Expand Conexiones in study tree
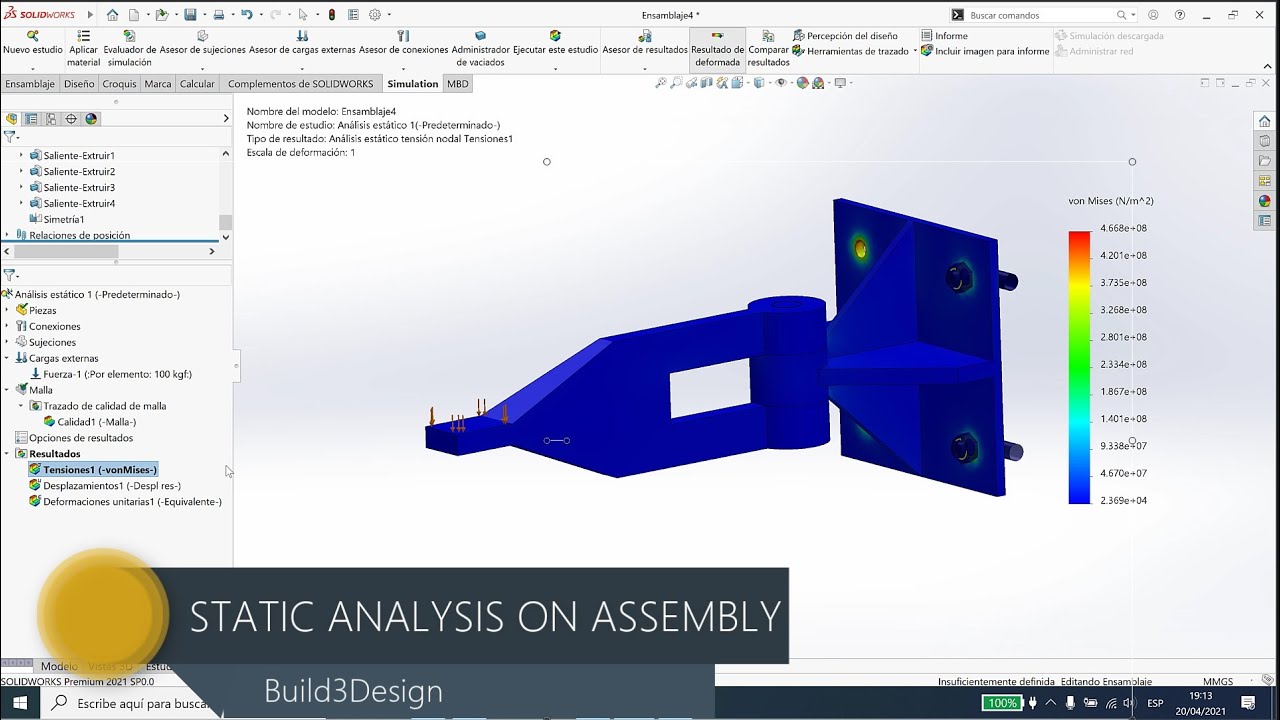This screenshot has height=720, width=1280. coord(7,326)
